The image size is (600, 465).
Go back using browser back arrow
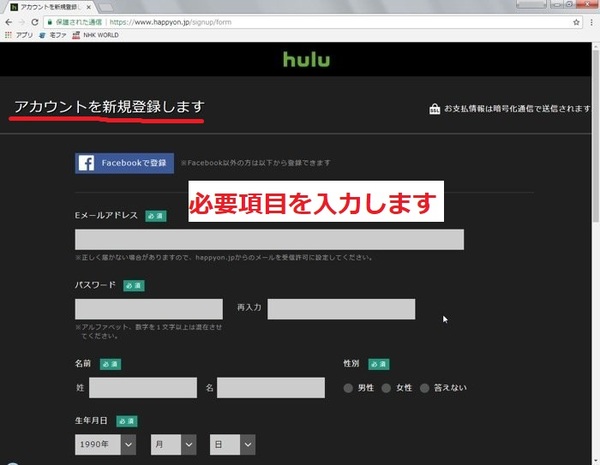[x=8, y=22]
